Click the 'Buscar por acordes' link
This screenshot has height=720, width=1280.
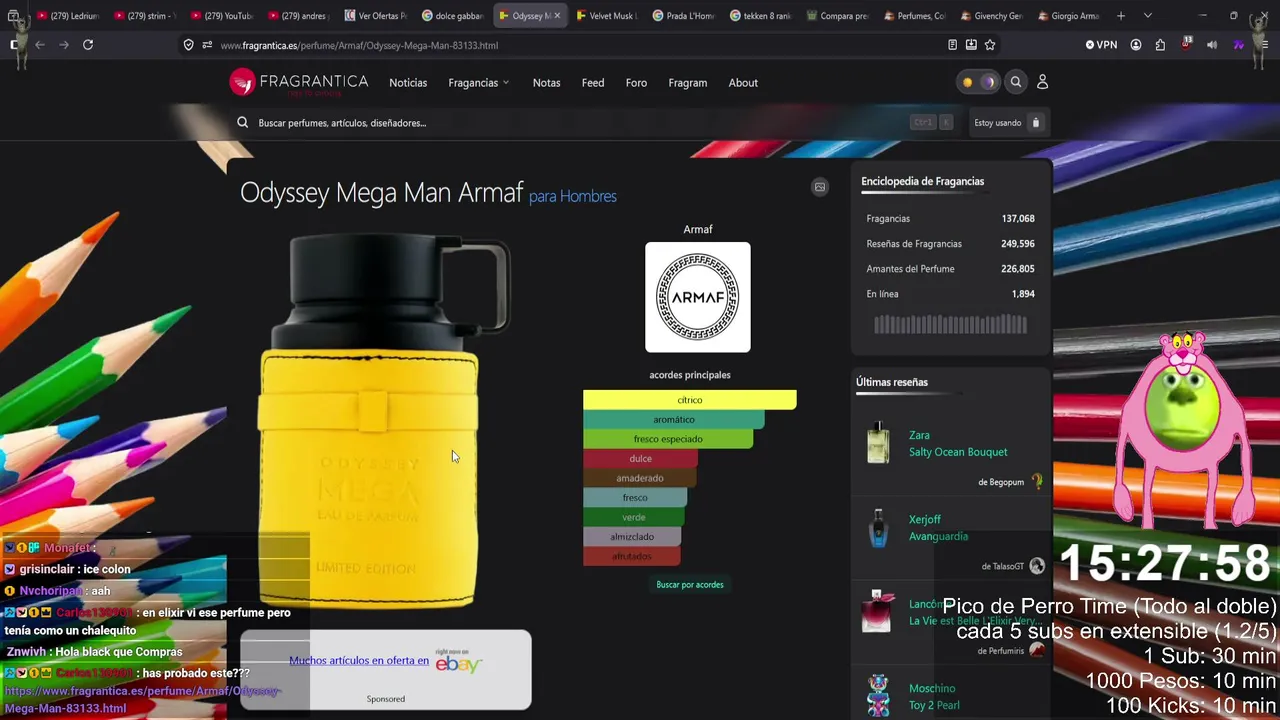pyautogui.click(x=690, y=585)
